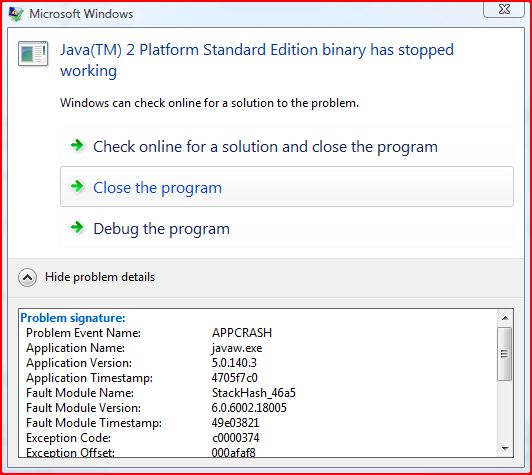Click the dialog close X button
The height and width of the screenshot is (475, 532).
pyautogui.click(x=504, y=9)
